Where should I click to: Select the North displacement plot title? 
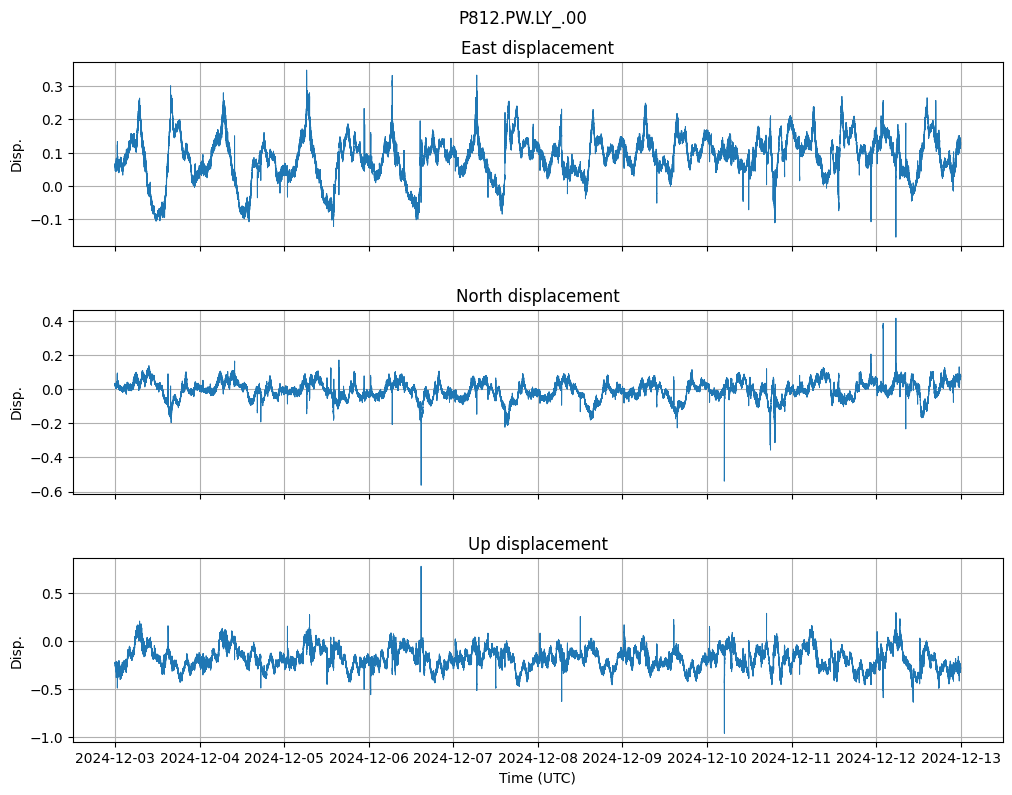[x=537, y=296]
